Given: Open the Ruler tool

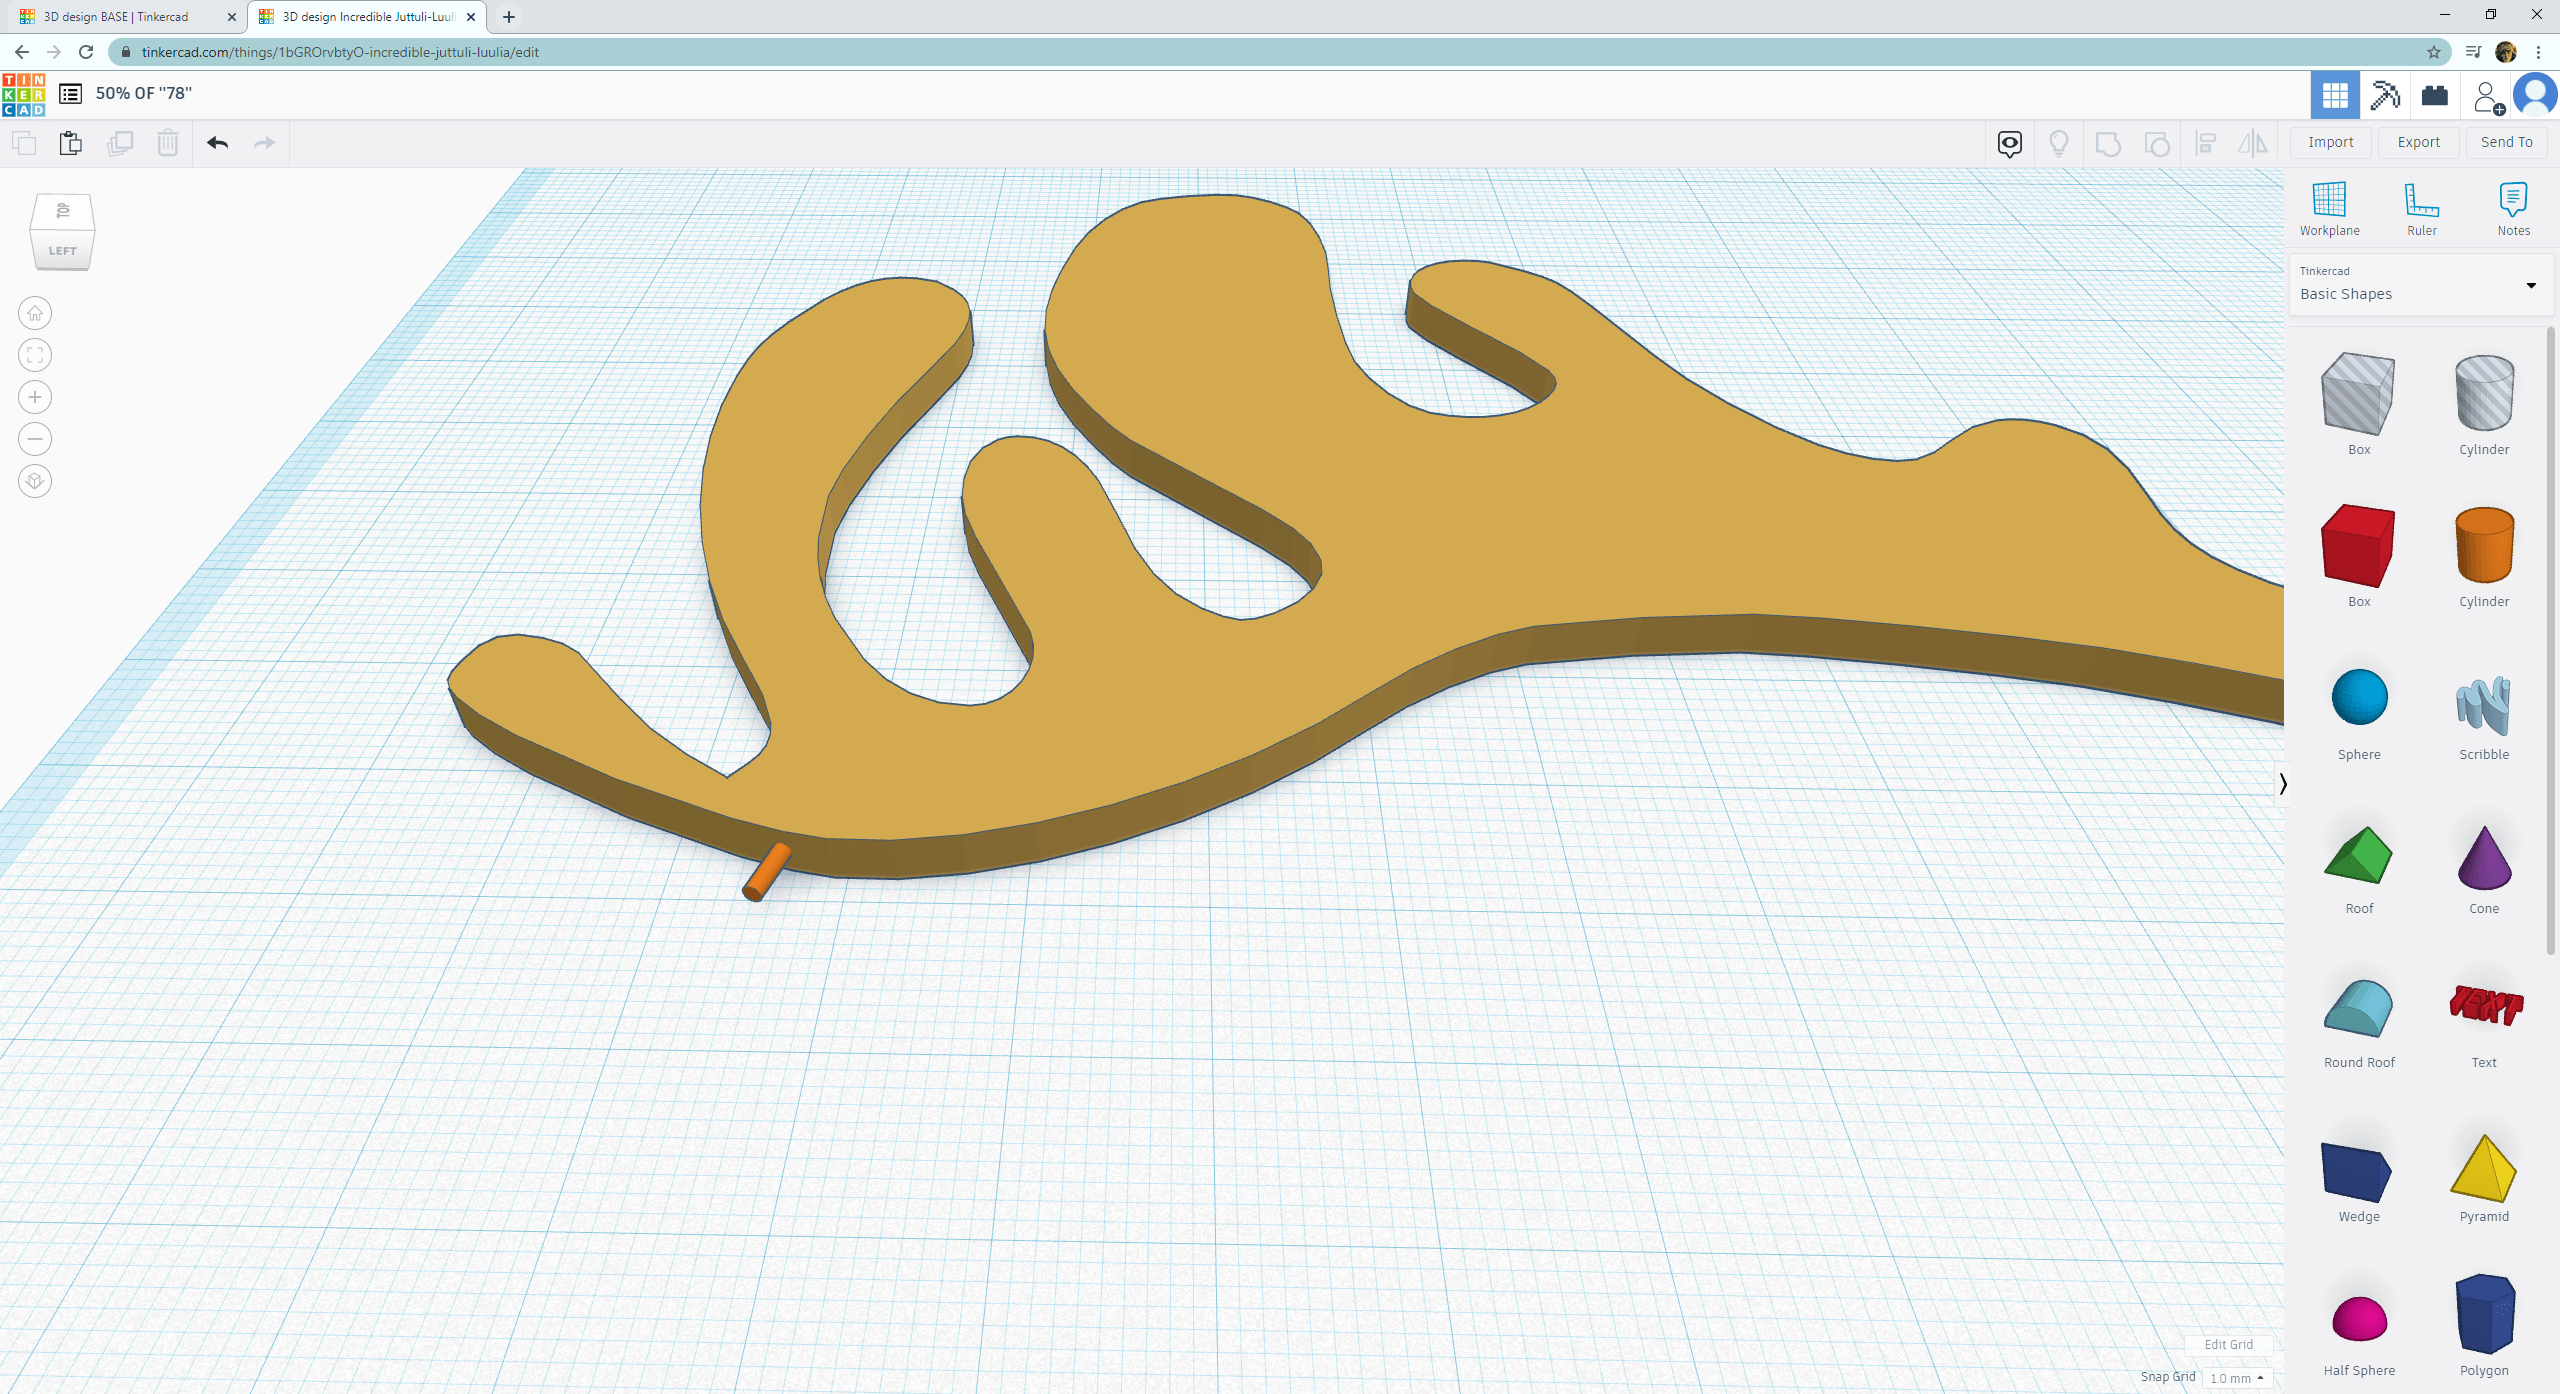Looking at the screenshot, I should tap(2420, 207).
